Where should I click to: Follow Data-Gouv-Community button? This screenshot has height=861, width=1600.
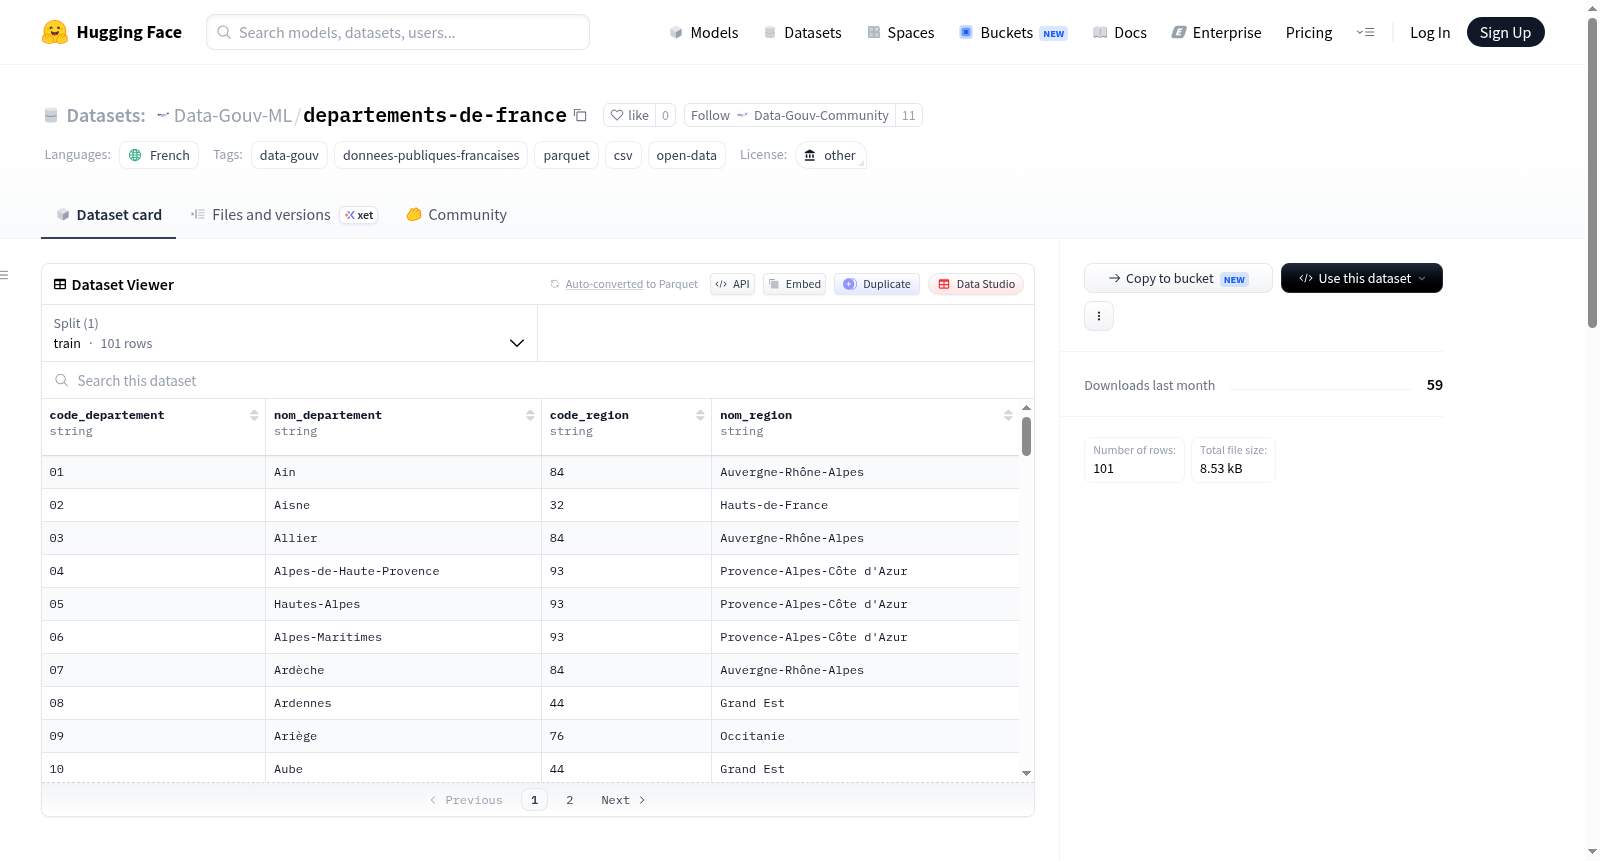point(789,115)
